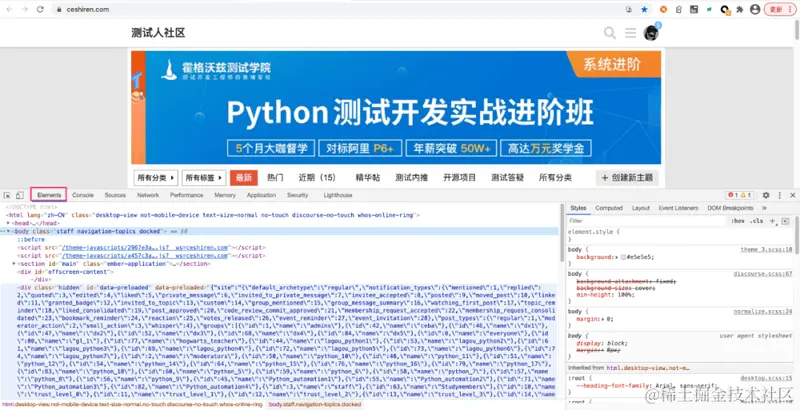Click the 近期 (15) nav link

317,178
